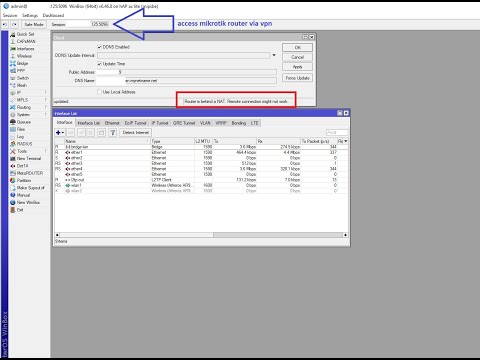The height and width of the screenshot is (360, 480).
Task: Open Partition in the sidebar
Action: pos(24,181)
